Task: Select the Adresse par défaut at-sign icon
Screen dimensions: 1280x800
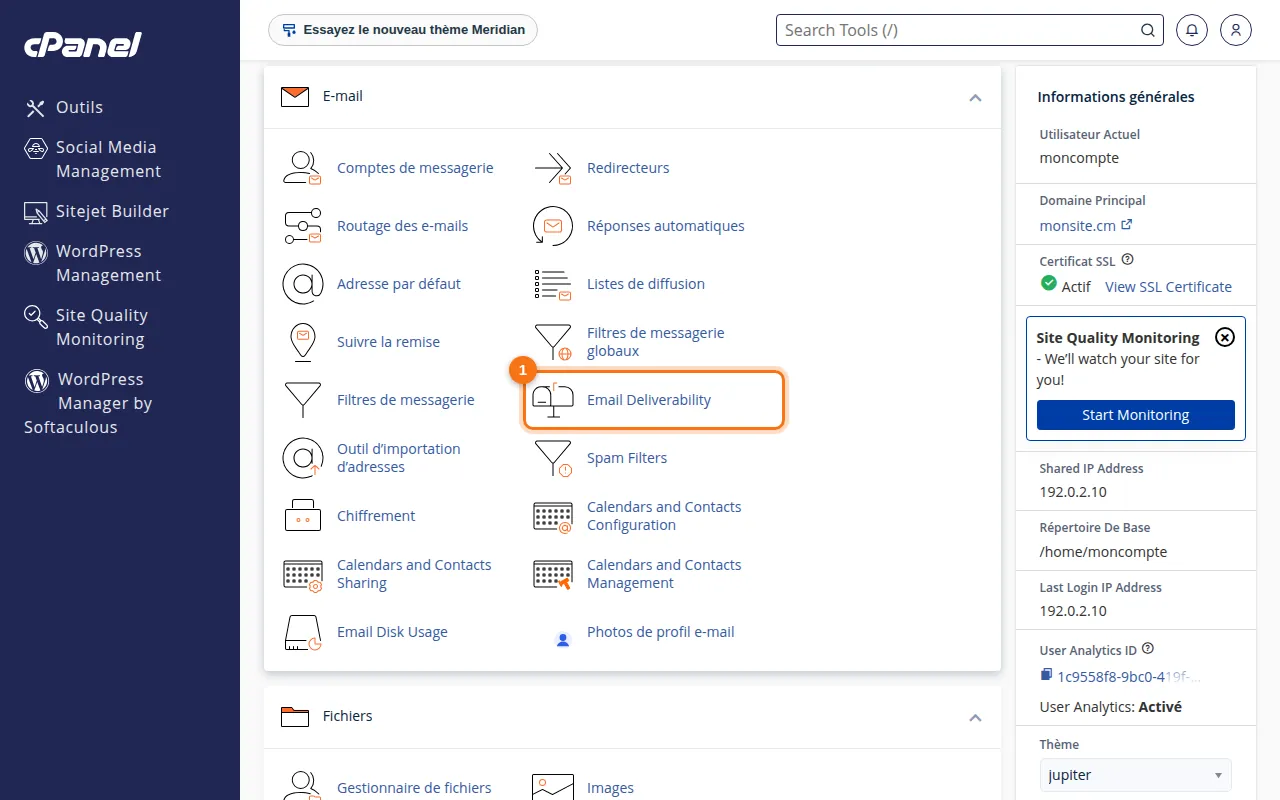Action: coord(302,284)
